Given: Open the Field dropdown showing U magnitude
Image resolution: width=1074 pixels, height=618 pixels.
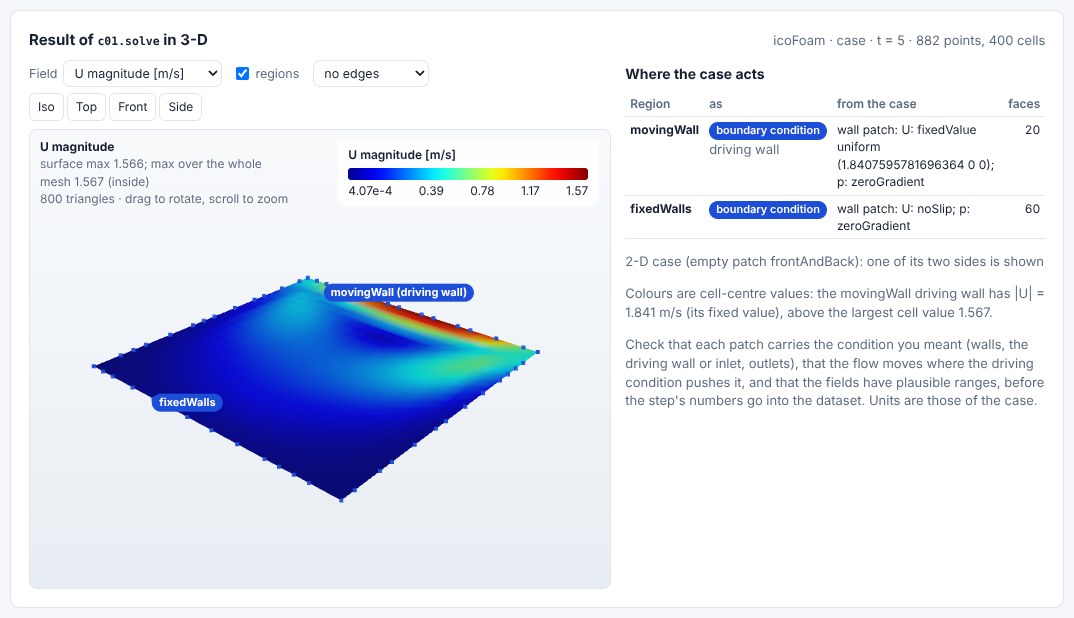Looking at the screenshot, I should point(142,73).
